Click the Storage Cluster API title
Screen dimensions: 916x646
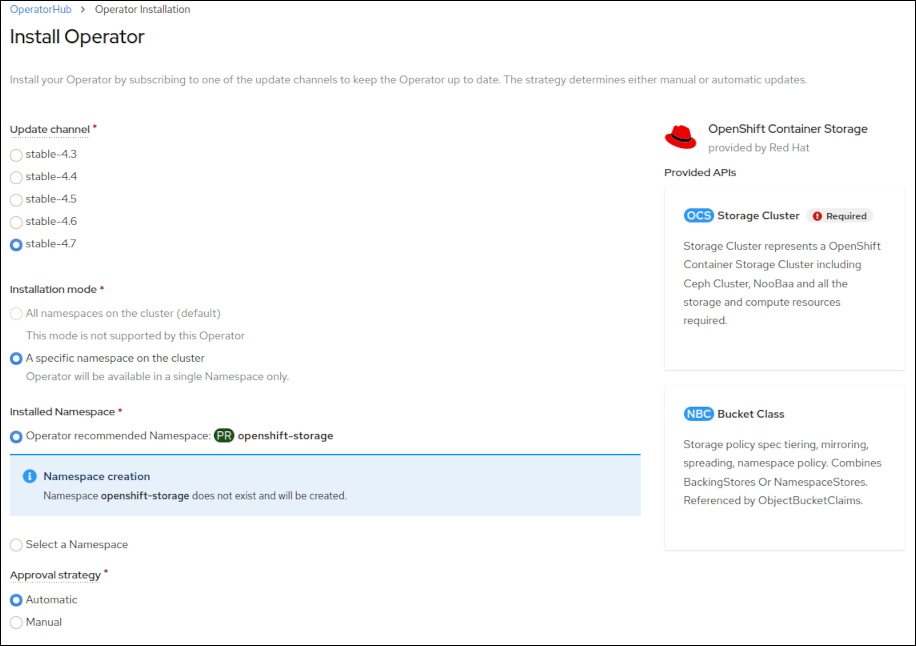(x=758, y=216)
